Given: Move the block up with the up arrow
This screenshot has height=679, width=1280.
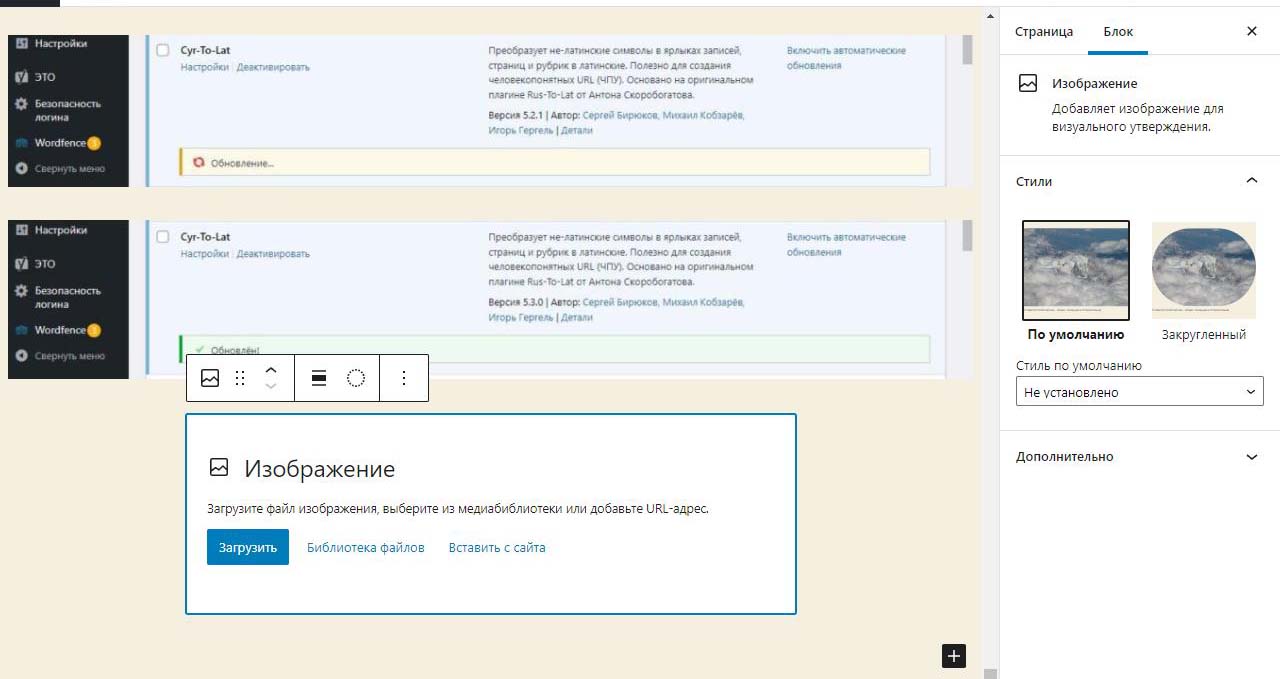Looking at the screenshot, I should point(270,369).
